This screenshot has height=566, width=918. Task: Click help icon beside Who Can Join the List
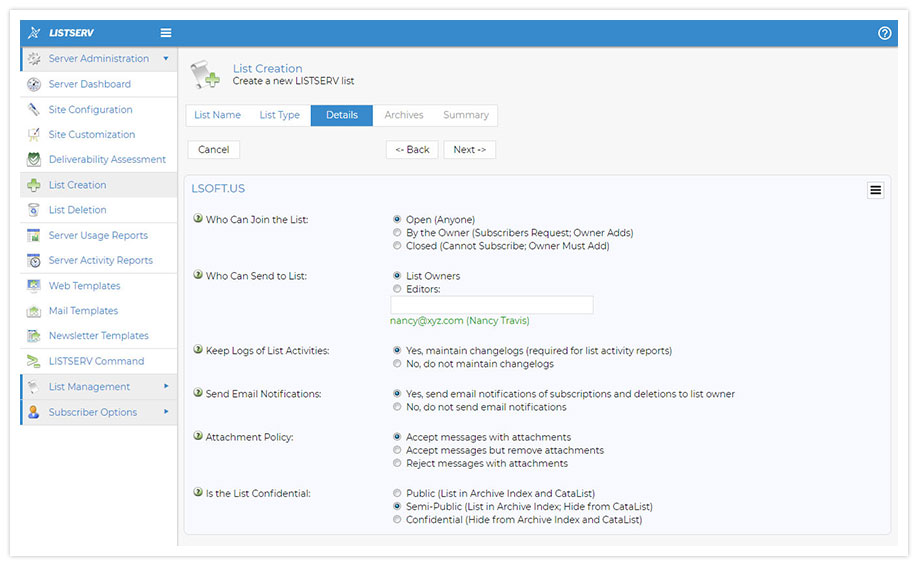198,218
